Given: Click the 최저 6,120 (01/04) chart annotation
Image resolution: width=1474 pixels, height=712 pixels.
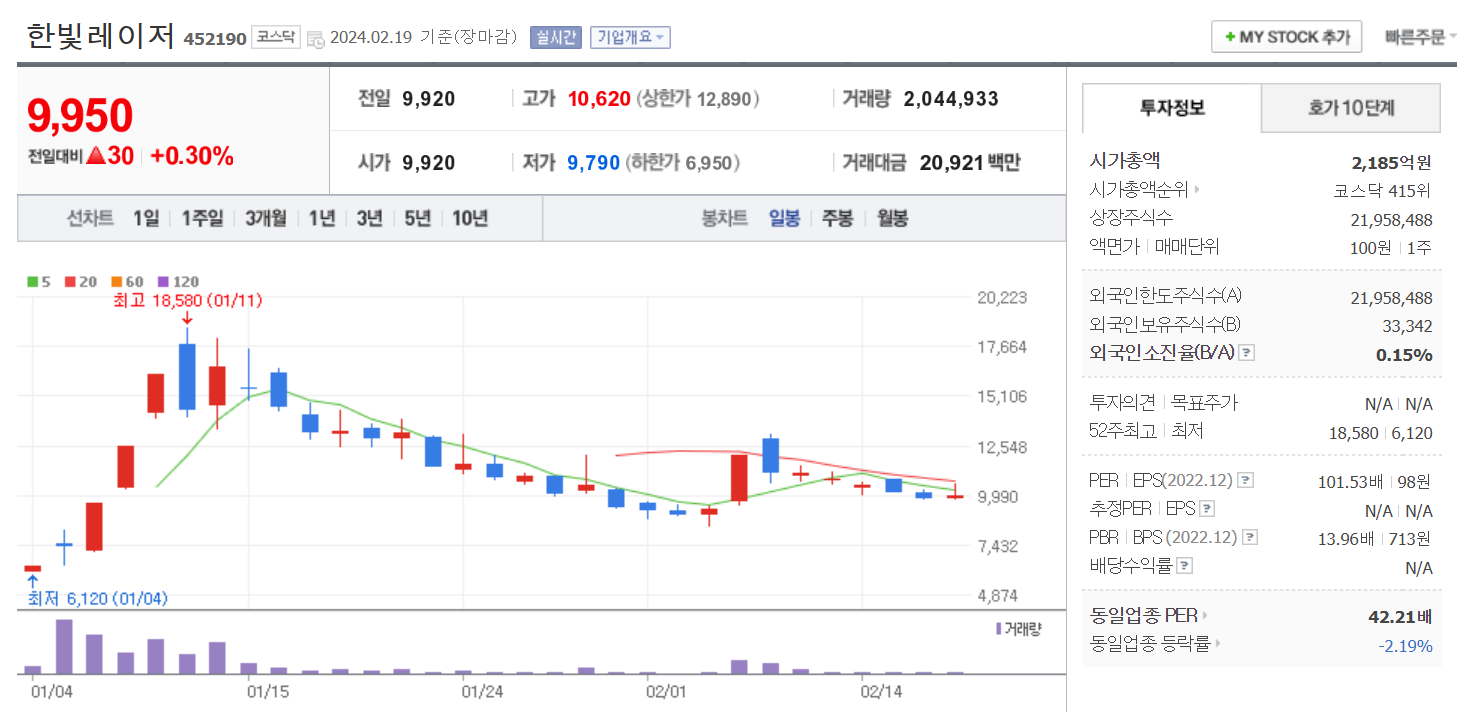Looking at the screenshot, I should pyautogui.click(x=98, y=598).
